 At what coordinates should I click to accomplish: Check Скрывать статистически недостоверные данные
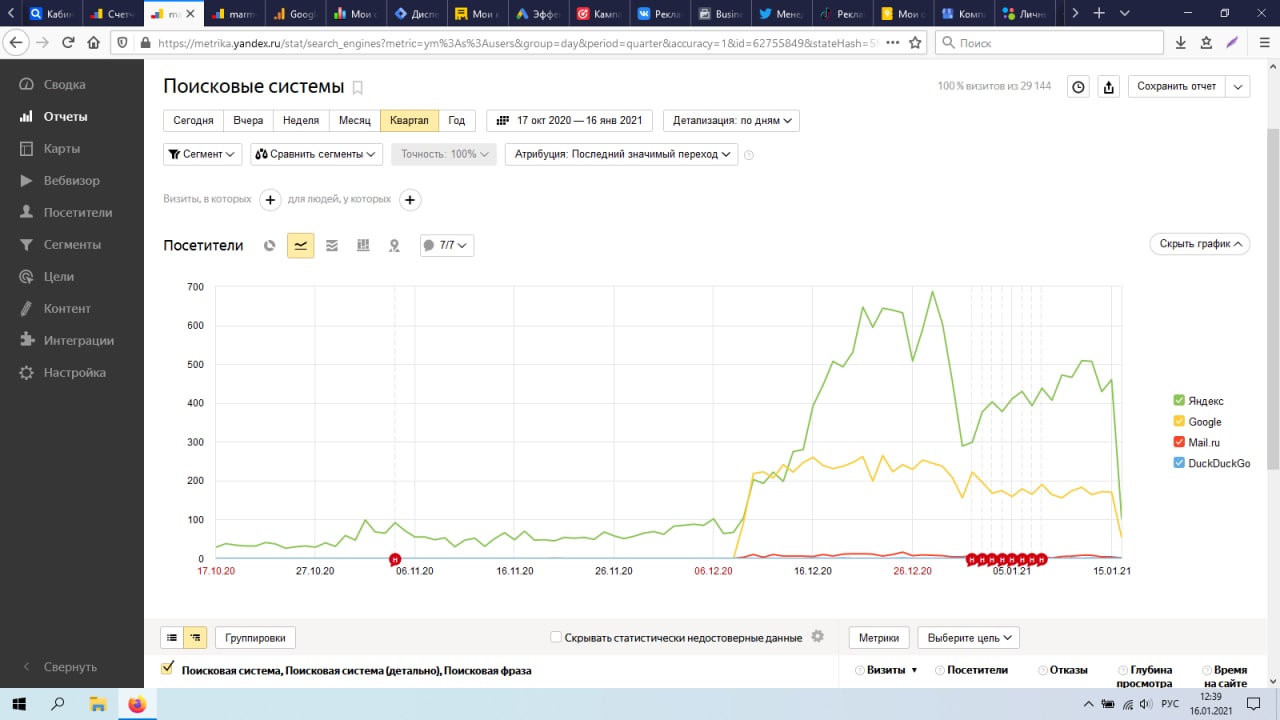pyautogui.click(x=556, y=638)
